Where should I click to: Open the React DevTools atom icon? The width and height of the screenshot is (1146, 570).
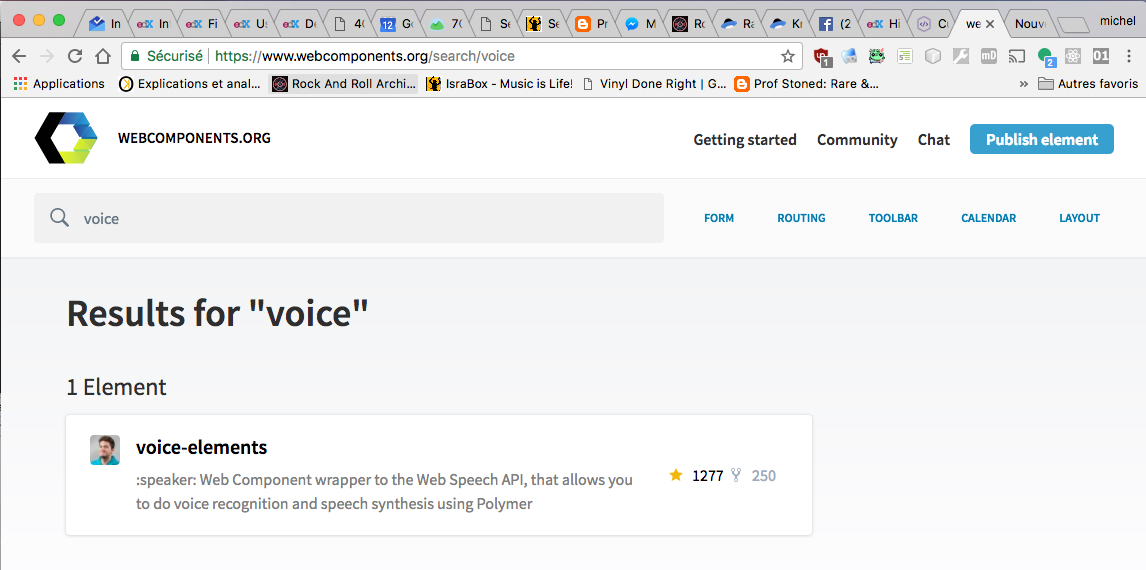point(1073,56)
